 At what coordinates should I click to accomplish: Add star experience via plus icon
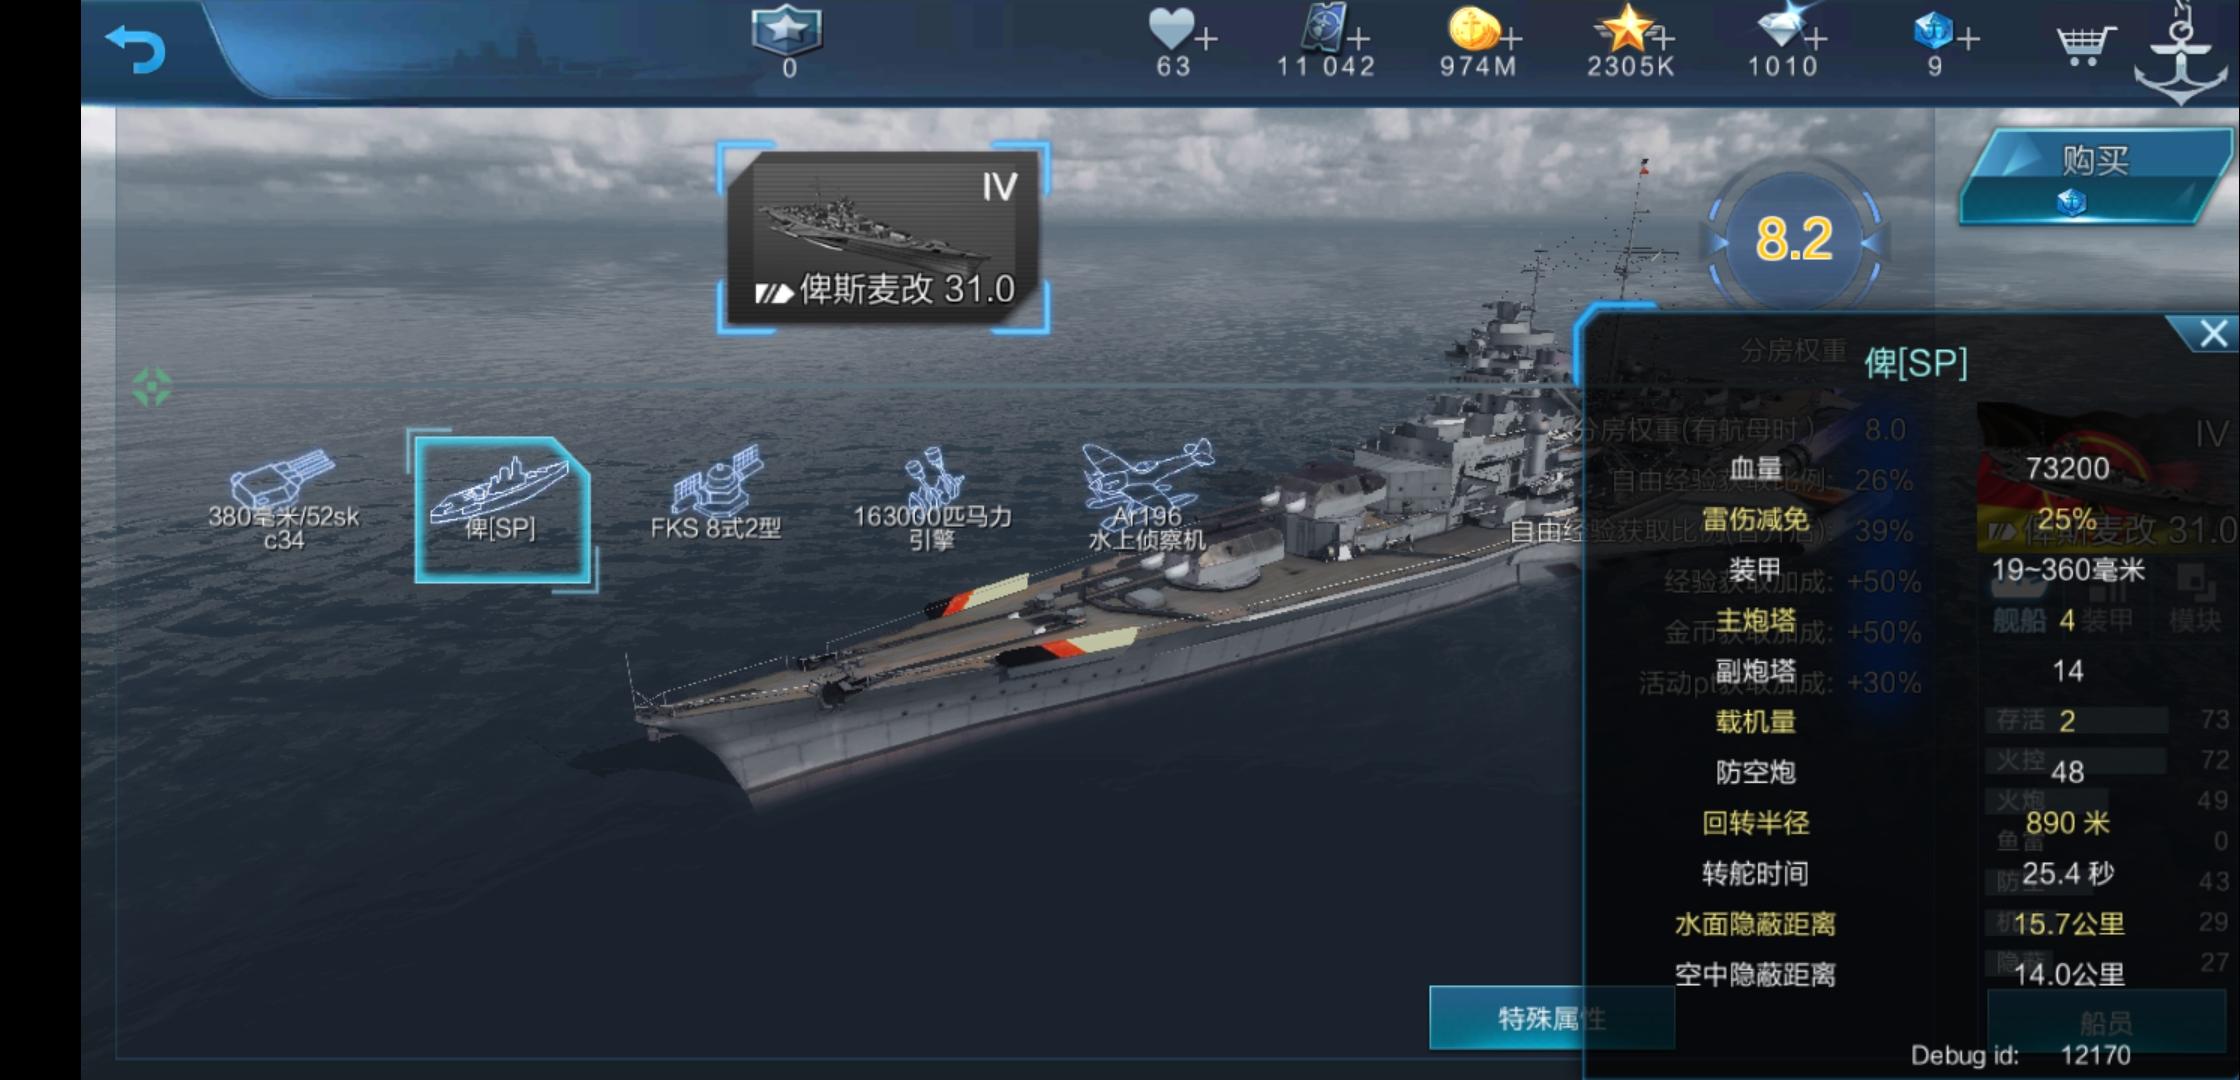coord(1663,40)
